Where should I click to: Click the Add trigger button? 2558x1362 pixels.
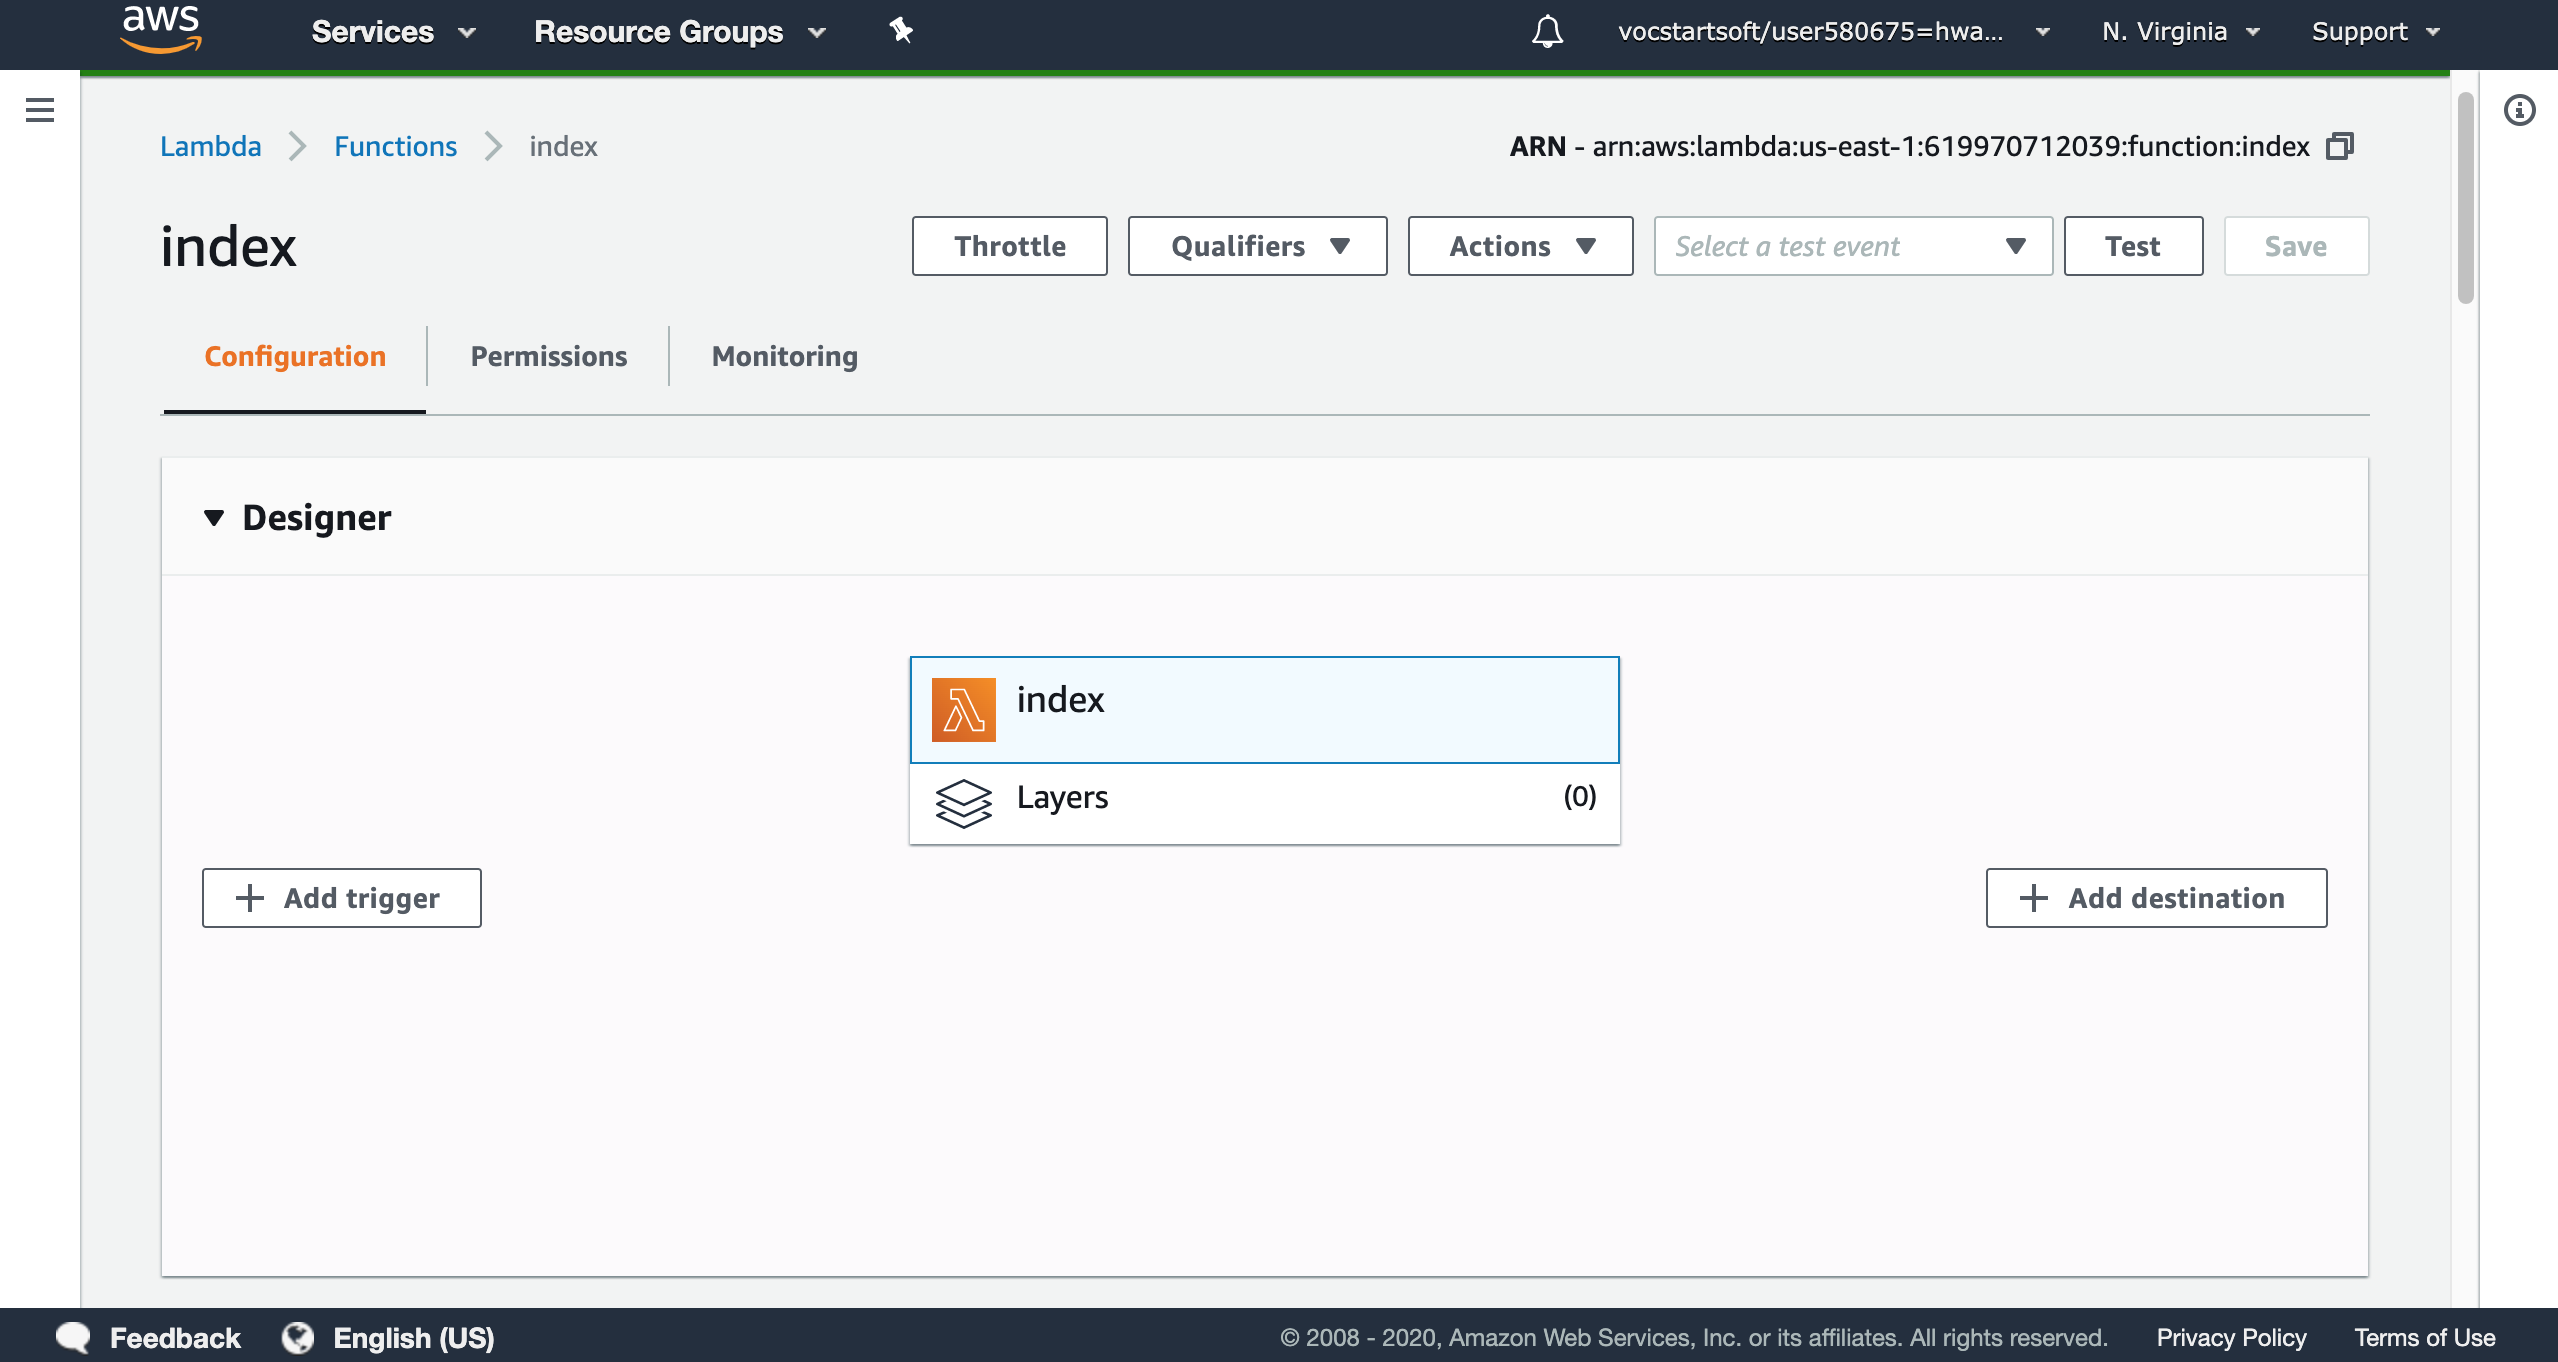point(341,898)
